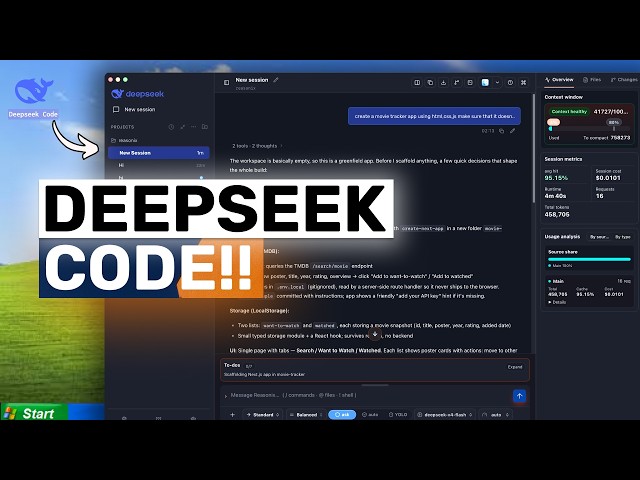This screenshot has width=640, height=480.
Task: Click the copy icon in header toolbar
Action: point(430,82)
